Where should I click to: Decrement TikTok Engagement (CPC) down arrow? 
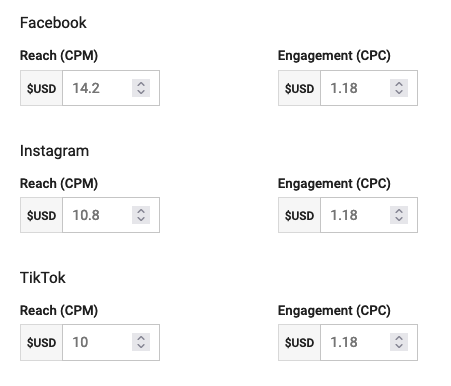(x=399, y=346)
